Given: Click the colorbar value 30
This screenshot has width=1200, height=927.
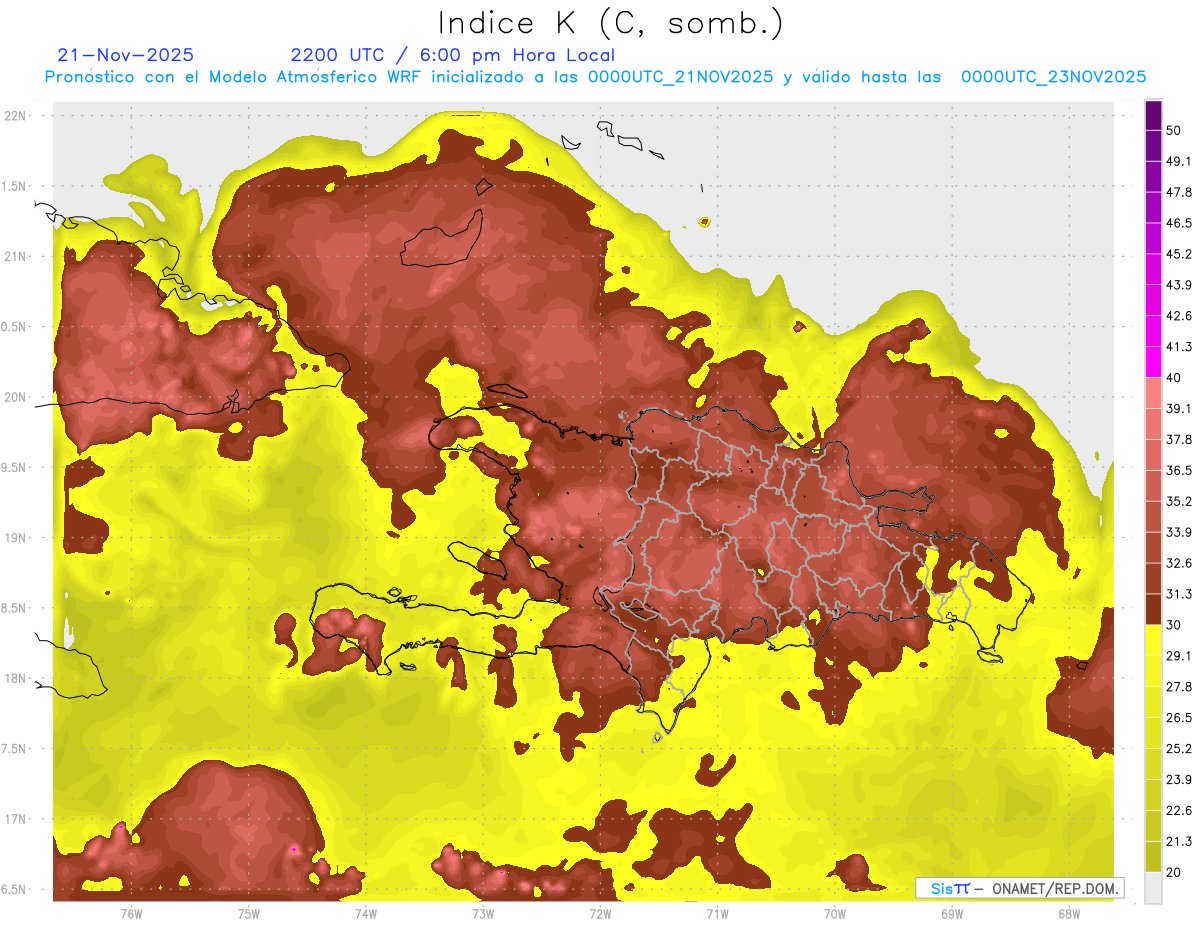Looking at the screenshot, I should tap(1175, 625).
